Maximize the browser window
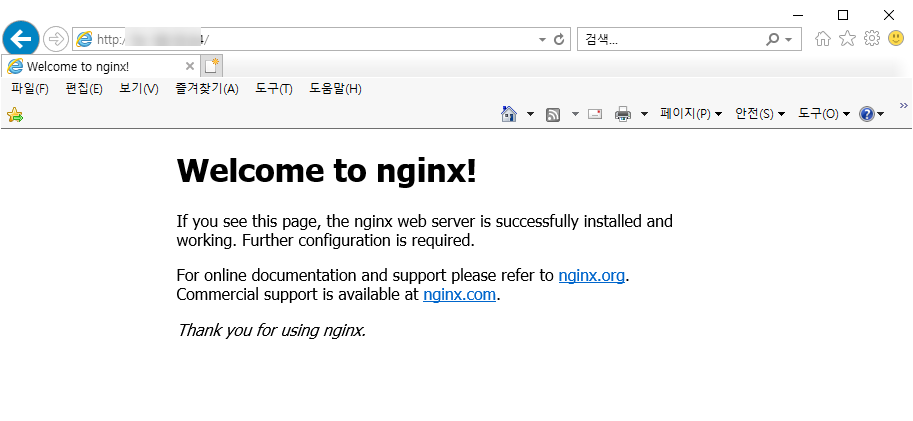 click(843, 15)
